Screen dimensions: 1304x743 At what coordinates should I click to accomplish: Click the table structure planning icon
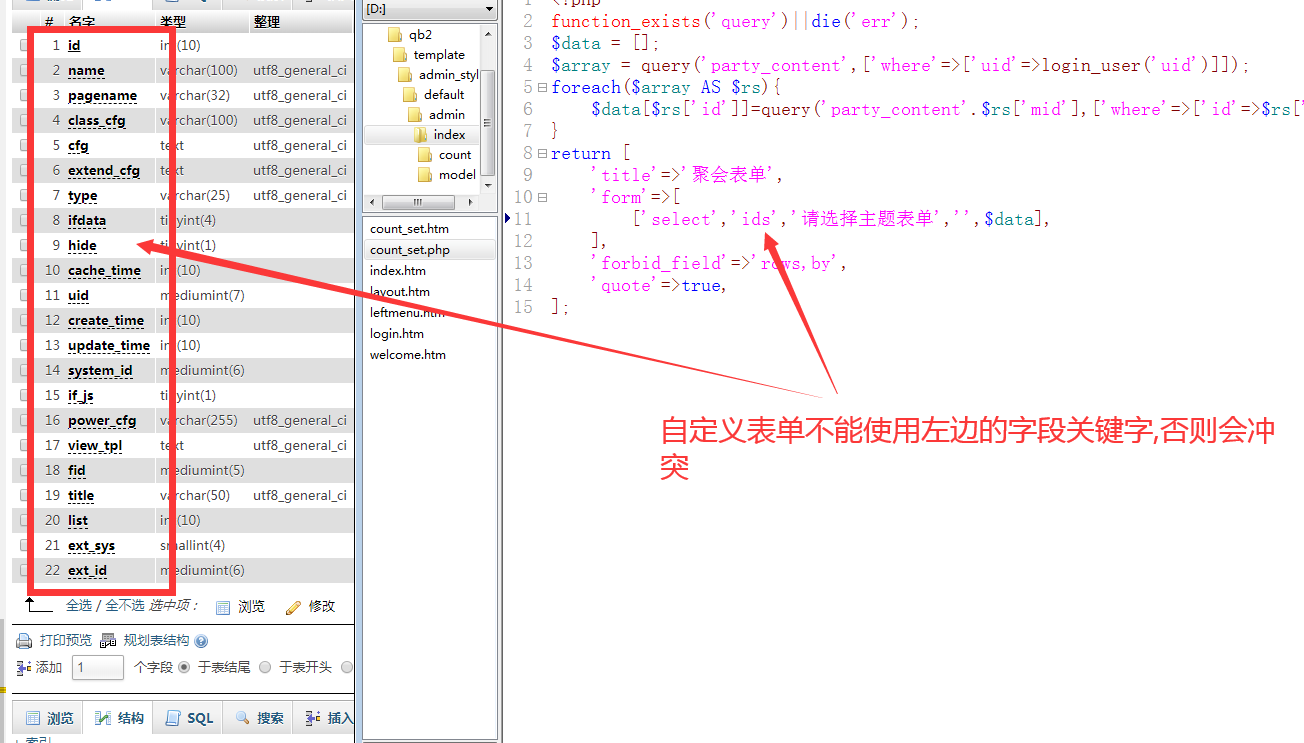108,641
